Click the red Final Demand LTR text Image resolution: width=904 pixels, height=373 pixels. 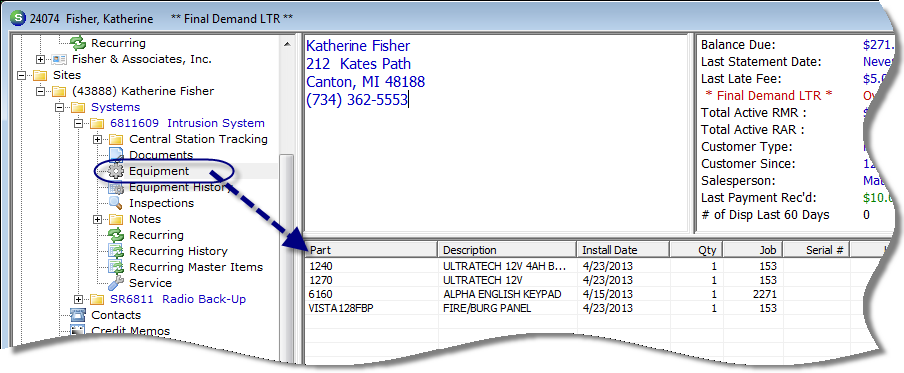[x=770, y=95]
